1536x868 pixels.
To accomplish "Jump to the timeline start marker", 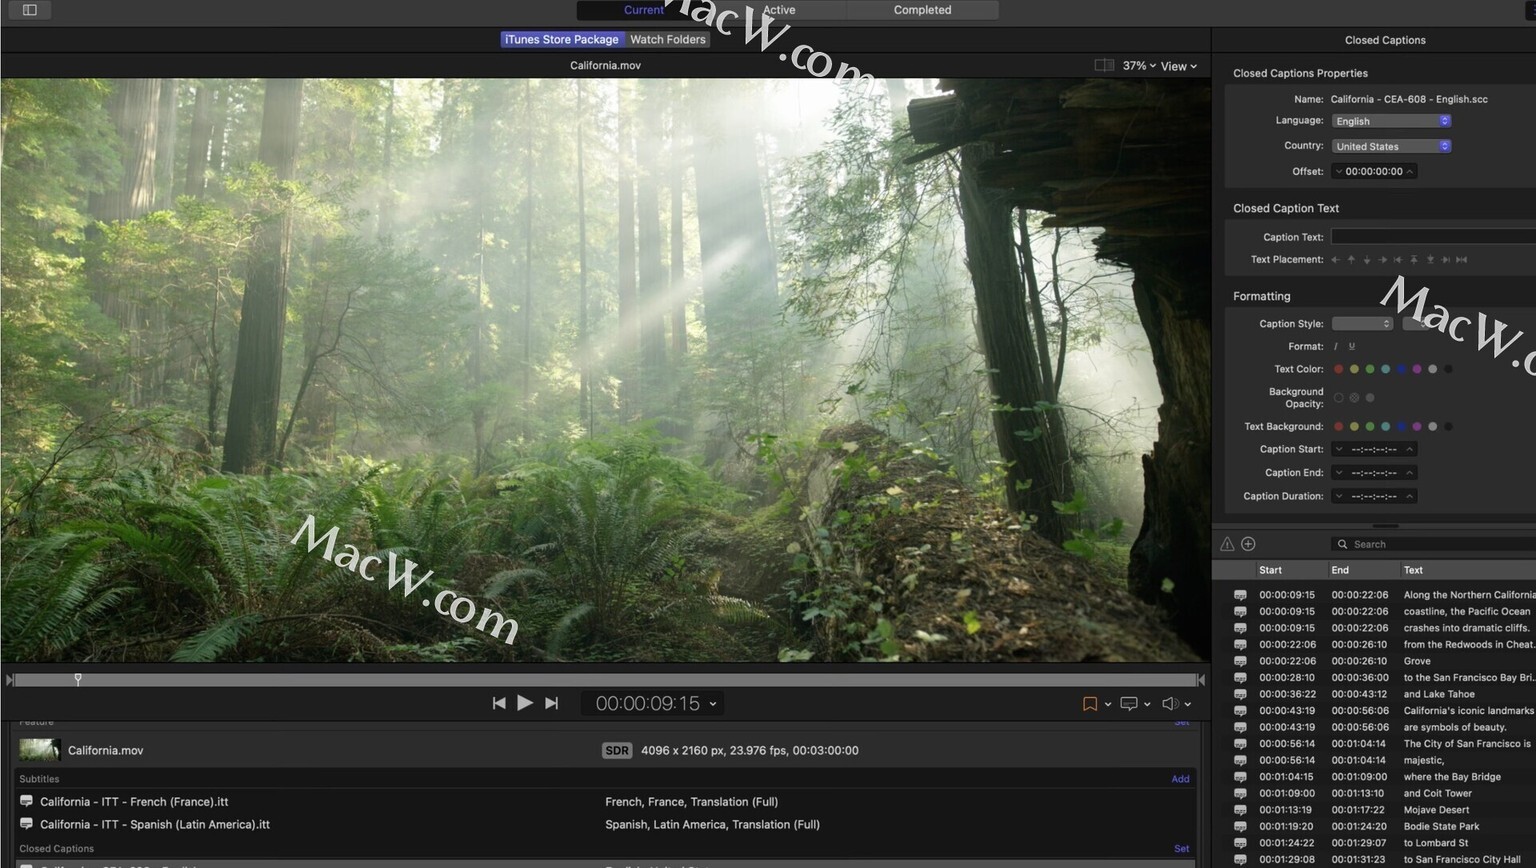I will (10, 680).
